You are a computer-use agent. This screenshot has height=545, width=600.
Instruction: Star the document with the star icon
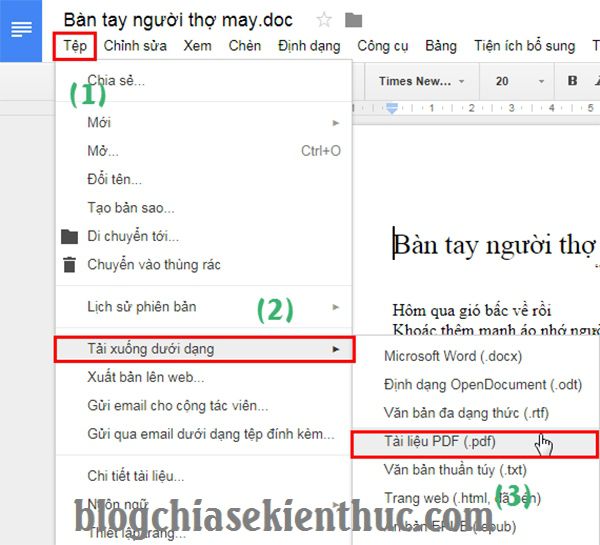tap(324, 20)
